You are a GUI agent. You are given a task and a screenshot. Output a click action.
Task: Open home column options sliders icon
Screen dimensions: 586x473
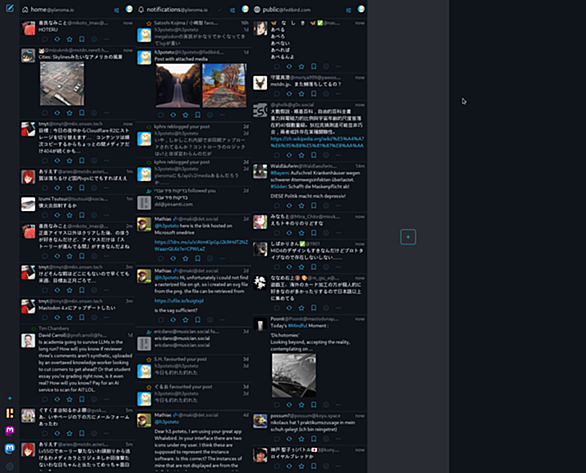click(117, 10)
